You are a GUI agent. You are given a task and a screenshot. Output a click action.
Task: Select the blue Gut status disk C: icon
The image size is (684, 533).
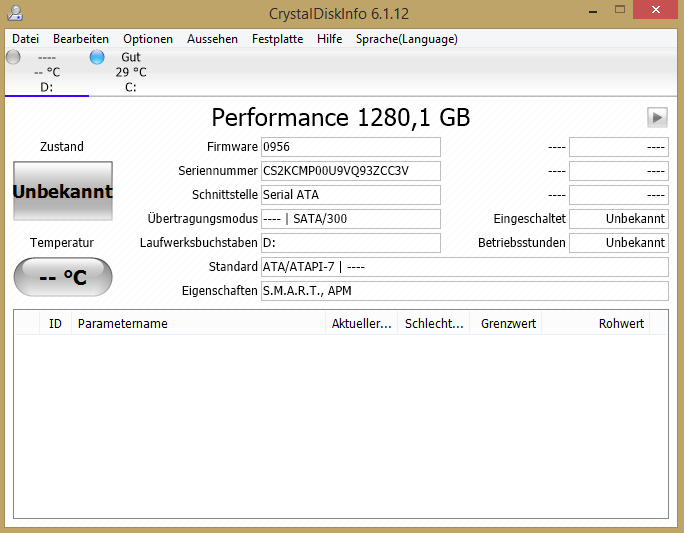click(x=97, y=57)
